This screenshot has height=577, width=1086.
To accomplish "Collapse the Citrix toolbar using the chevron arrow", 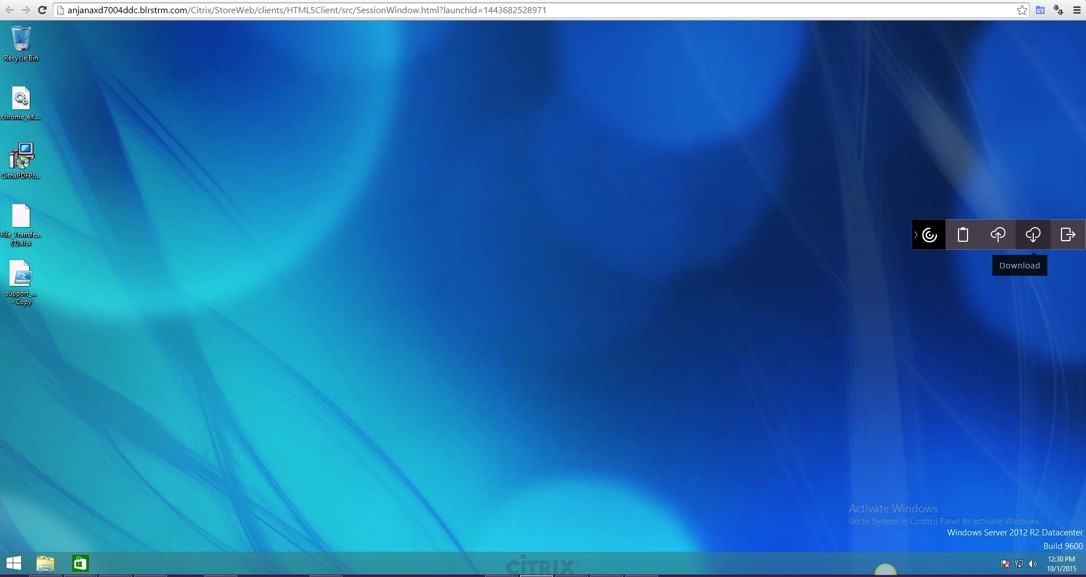I will [915, 235].
